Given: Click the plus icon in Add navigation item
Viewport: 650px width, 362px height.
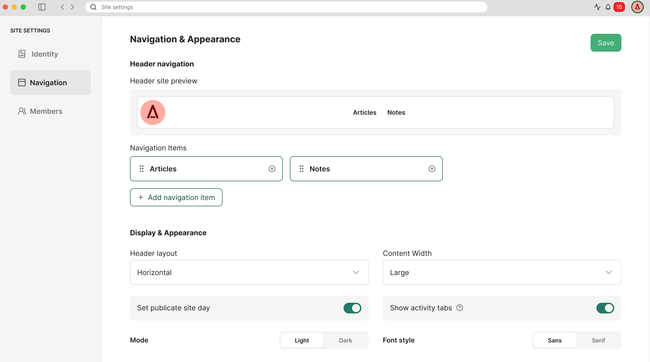Looking at the screenshot, I should pyautogui.click(x=141, y=197).
